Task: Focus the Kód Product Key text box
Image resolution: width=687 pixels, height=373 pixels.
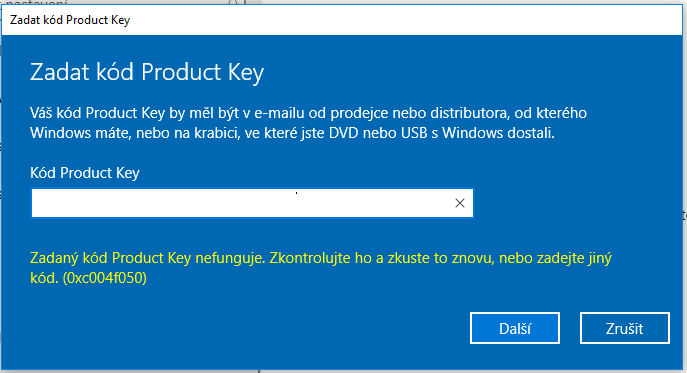Action: point(252,203)
